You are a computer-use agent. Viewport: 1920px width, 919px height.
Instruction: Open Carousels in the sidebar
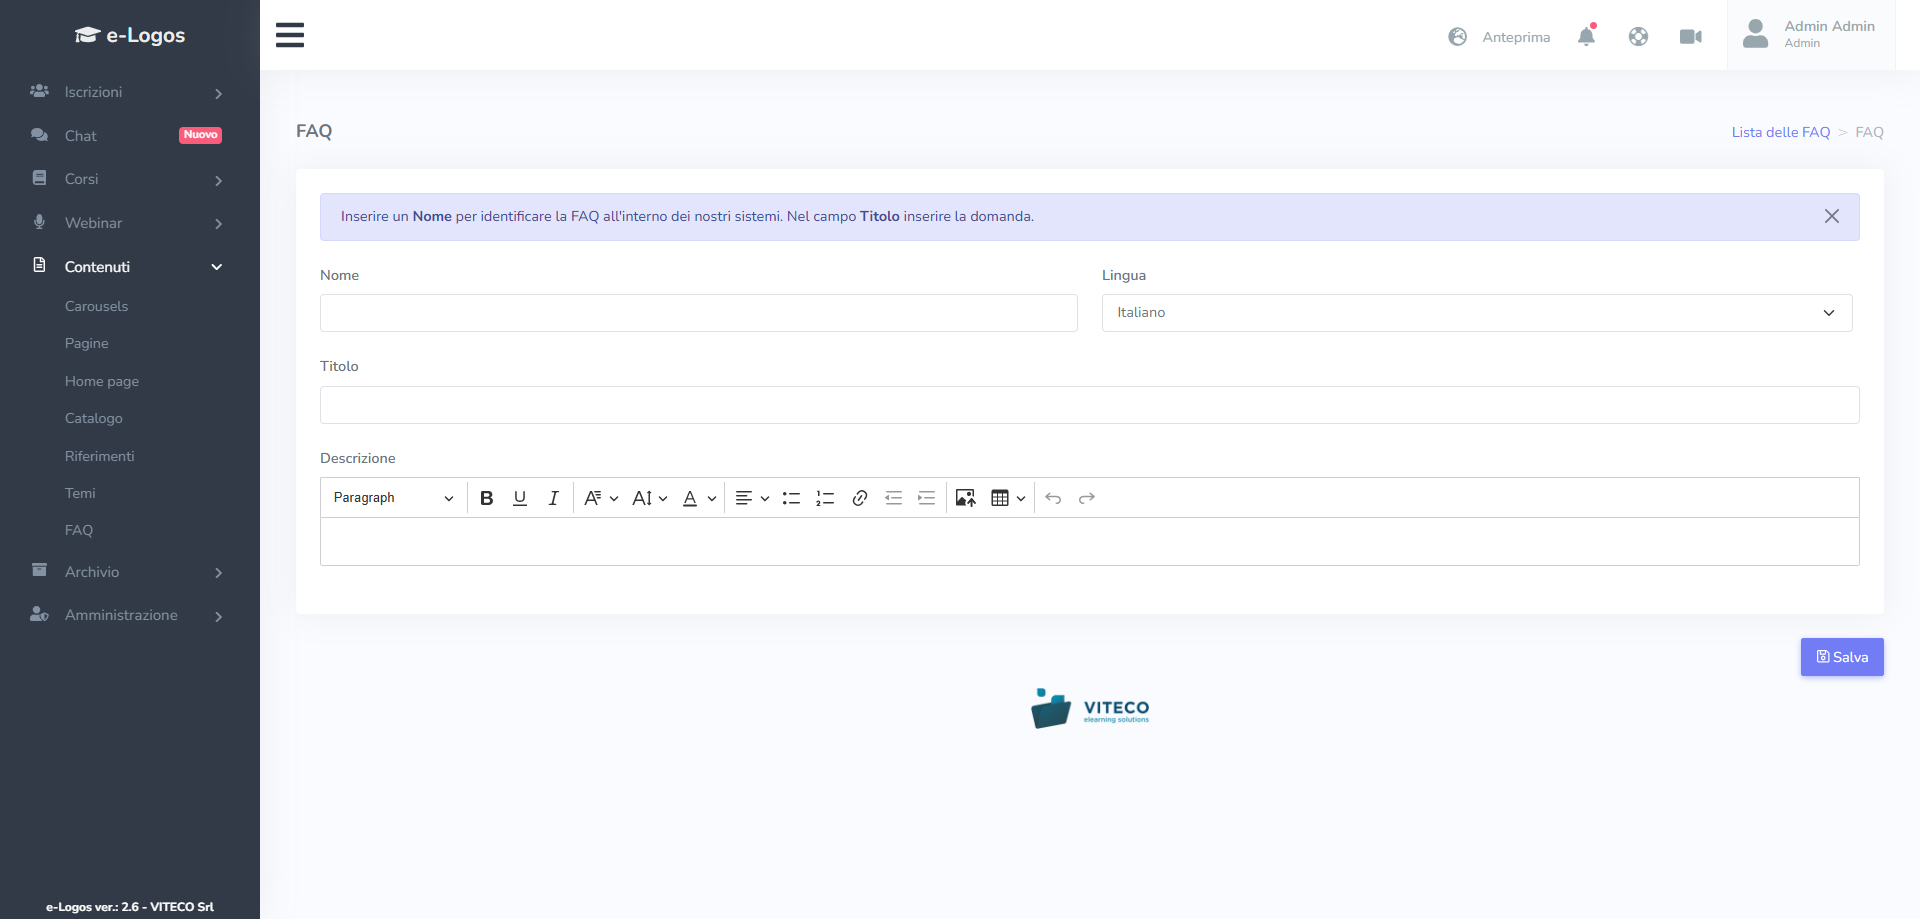[96, 306]
